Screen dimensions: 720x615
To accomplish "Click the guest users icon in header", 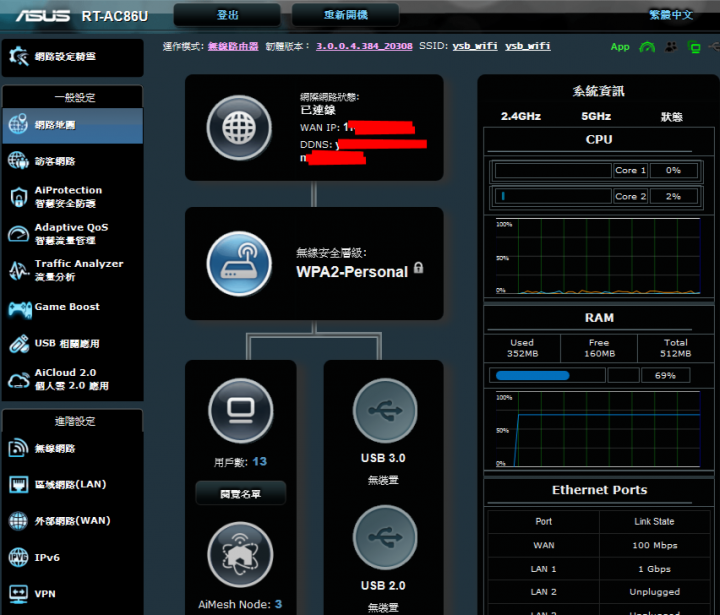I will coord(671,47).
